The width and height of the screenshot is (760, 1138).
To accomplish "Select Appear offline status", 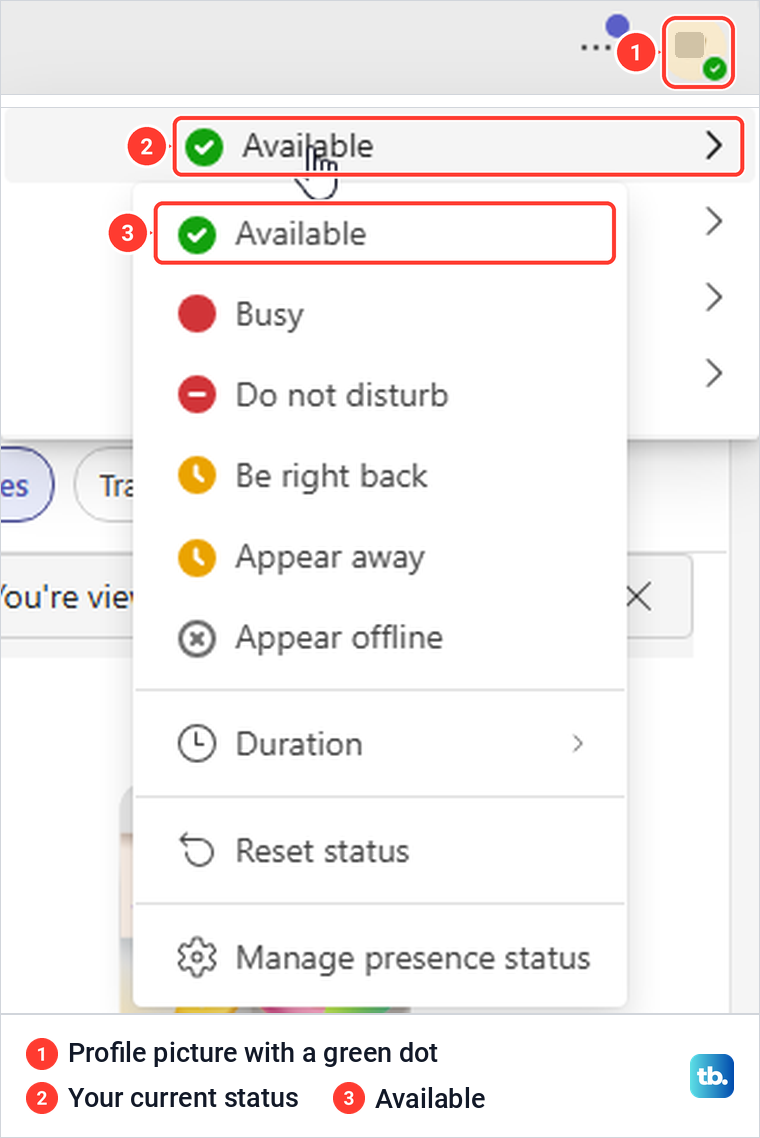I will (x=380, y=638).
